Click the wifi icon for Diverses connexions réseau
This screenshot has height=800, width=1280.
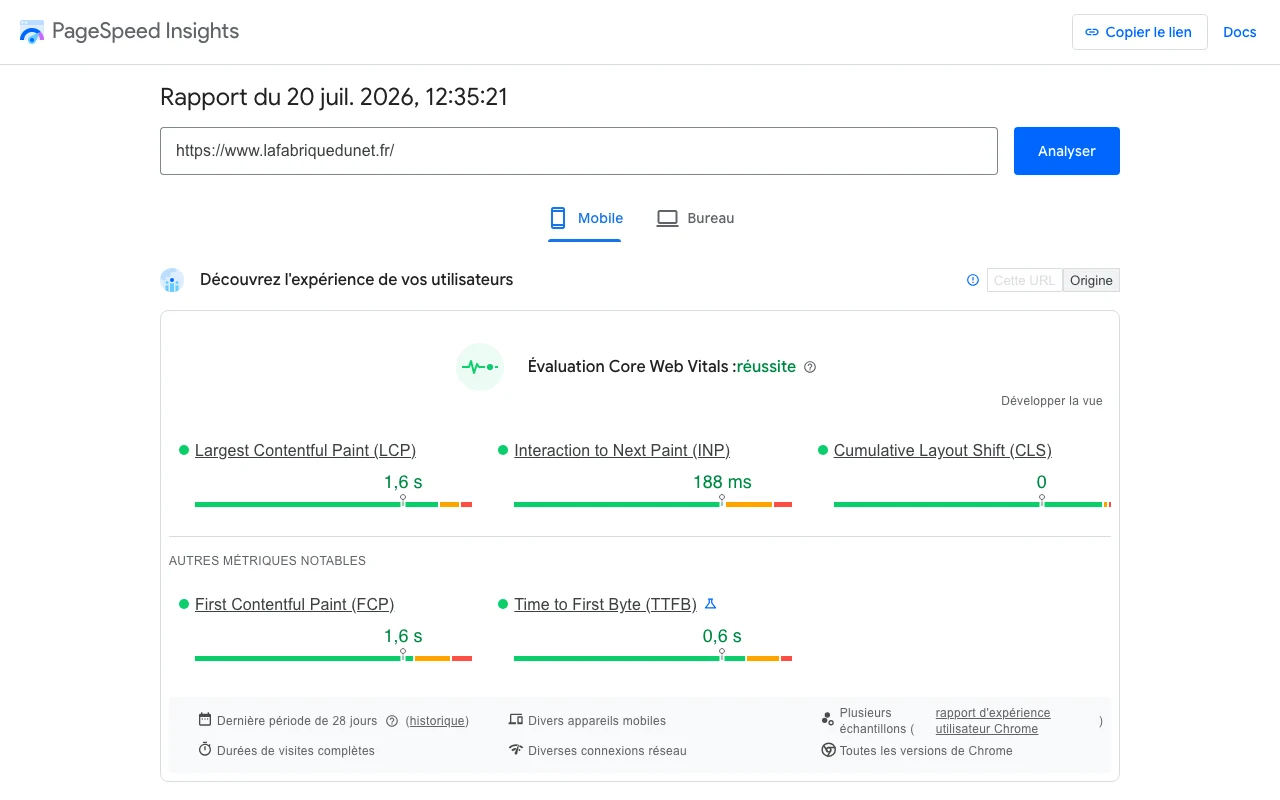tap(516, 749)
